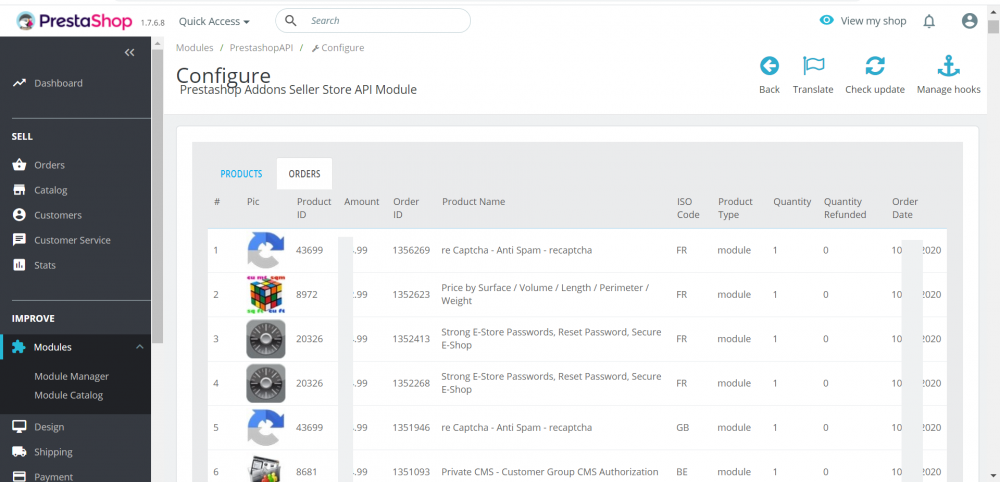Open Manage hooks anchor icon
Viewport: 1000px width, 482px height.
[948, 66]
